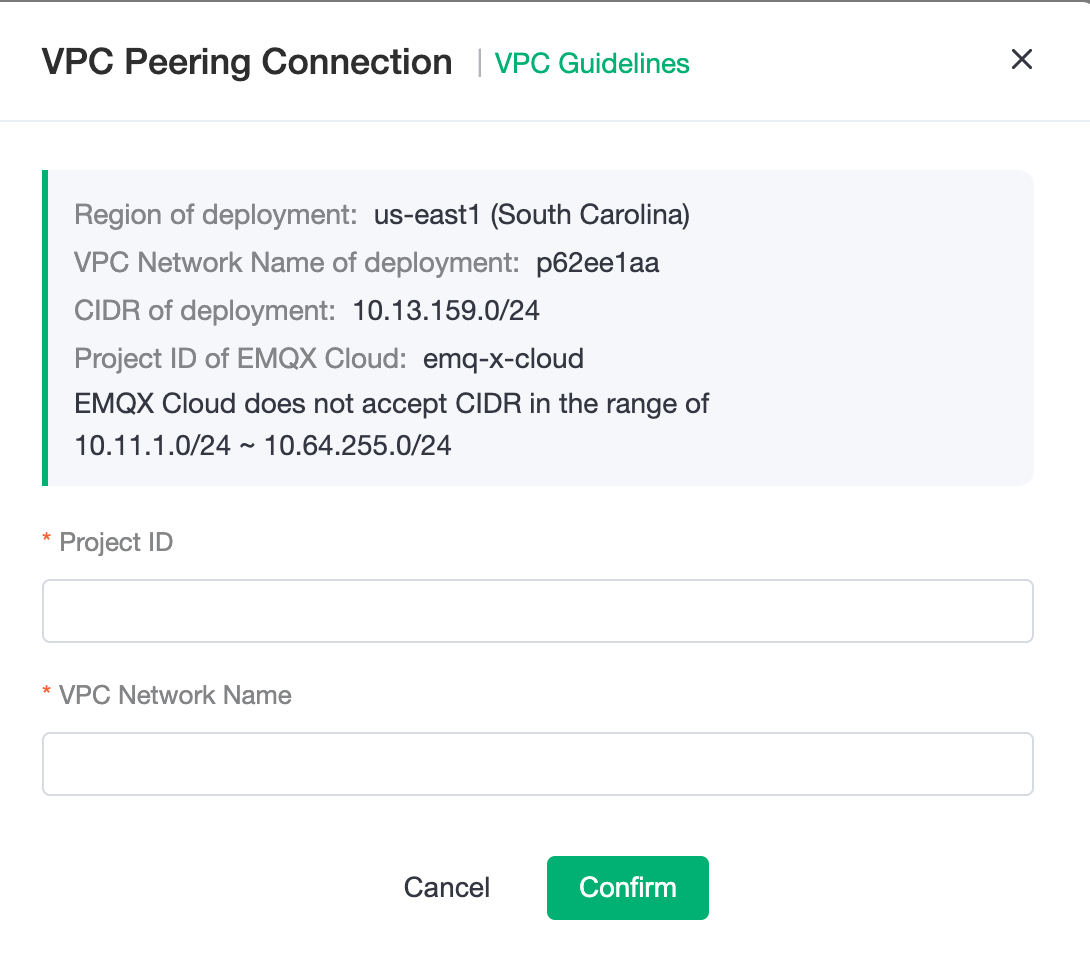Click the 10.13.159.0/24 deployment CIDR value
1090x974 pixels.
pos(446,311)
